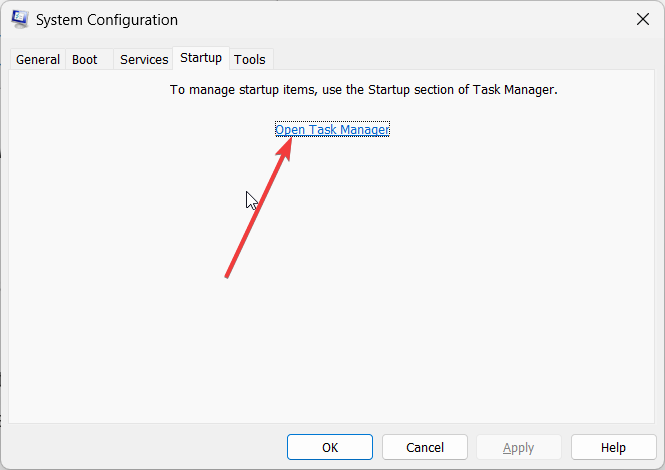Viewport: 665px width, 470px height.
Task: Click the empty button bar area left of OK
Action: tap(144, 447)
